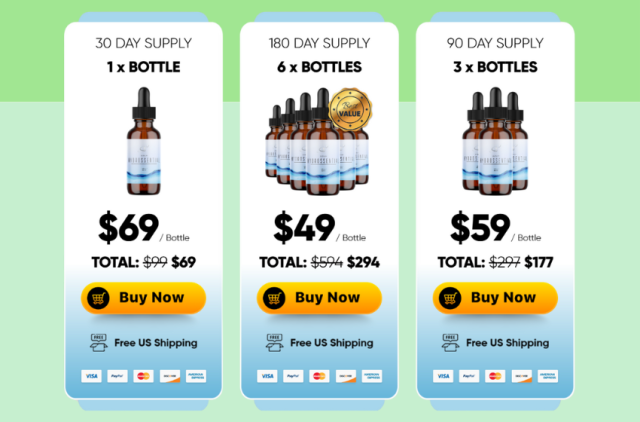Screen dimensions: 640x422
Task: Click the American Express icon in the 30 day card
Action: click(x=196, y=376)
